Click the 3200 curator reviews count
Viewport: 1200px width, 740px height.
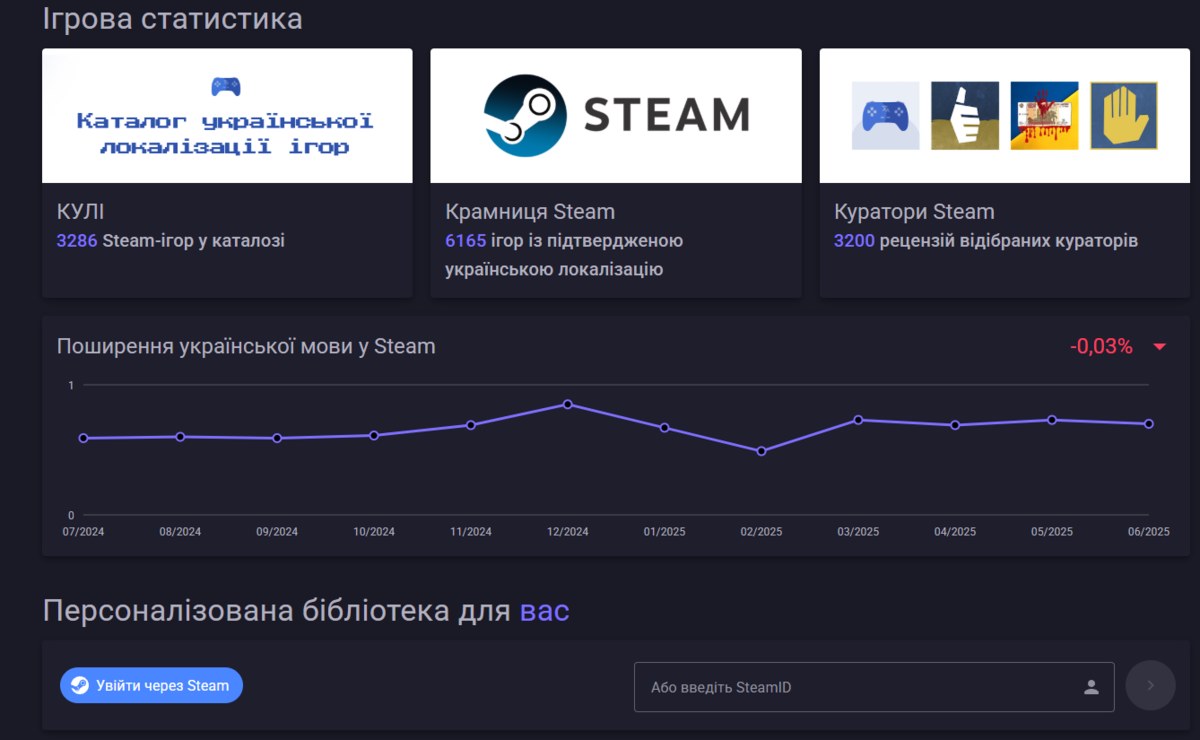point(854,241)
